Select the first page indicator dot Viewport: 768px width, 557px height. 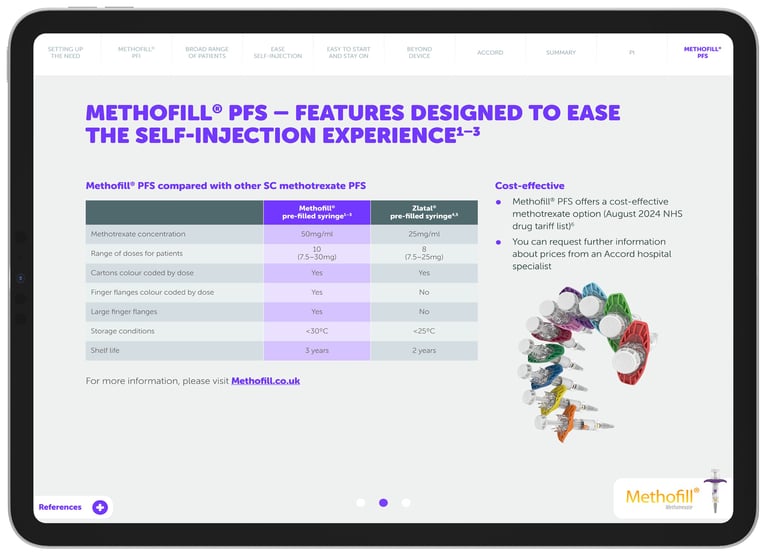coord(361,503)
